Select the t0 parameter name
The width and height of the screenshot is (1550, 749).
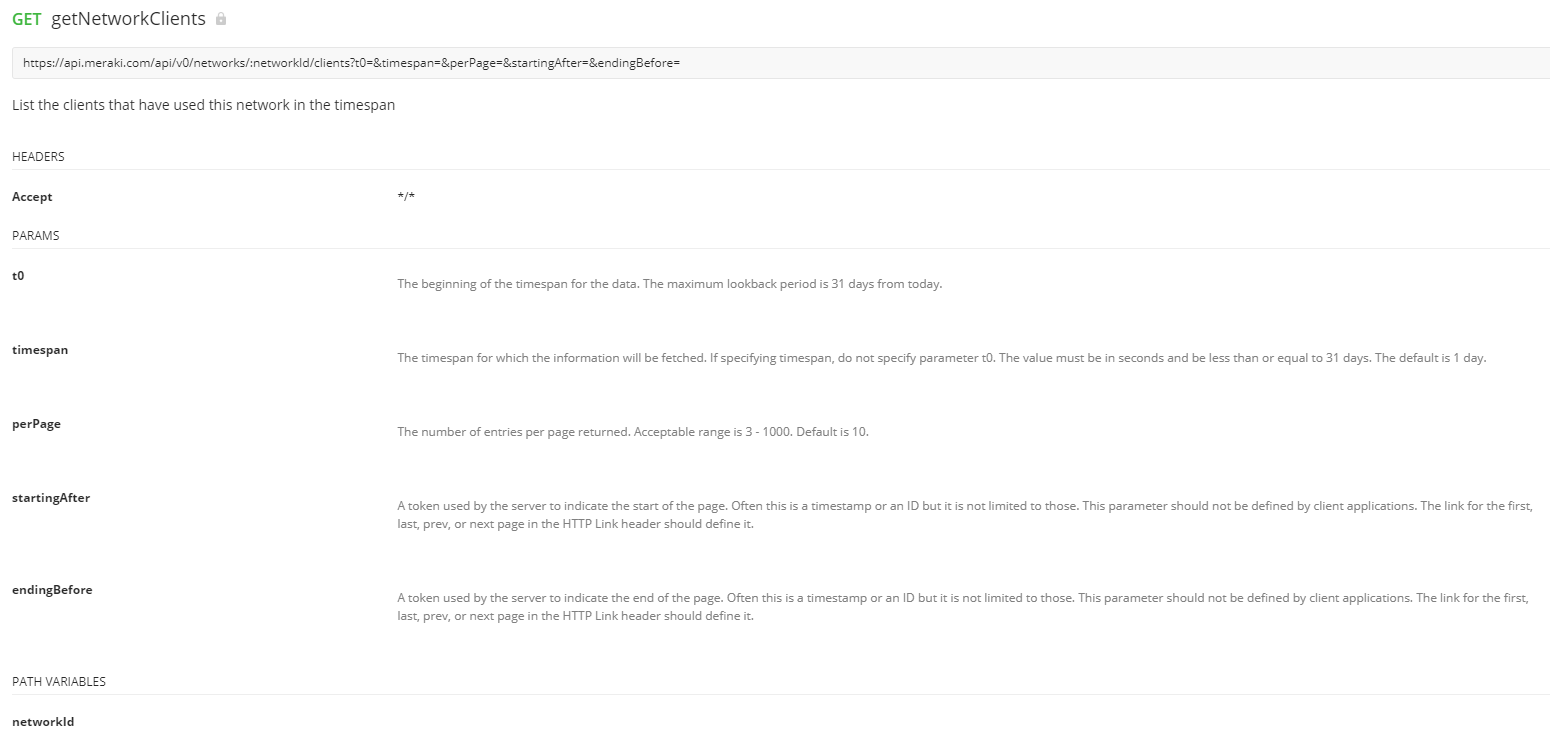(18, 276)
